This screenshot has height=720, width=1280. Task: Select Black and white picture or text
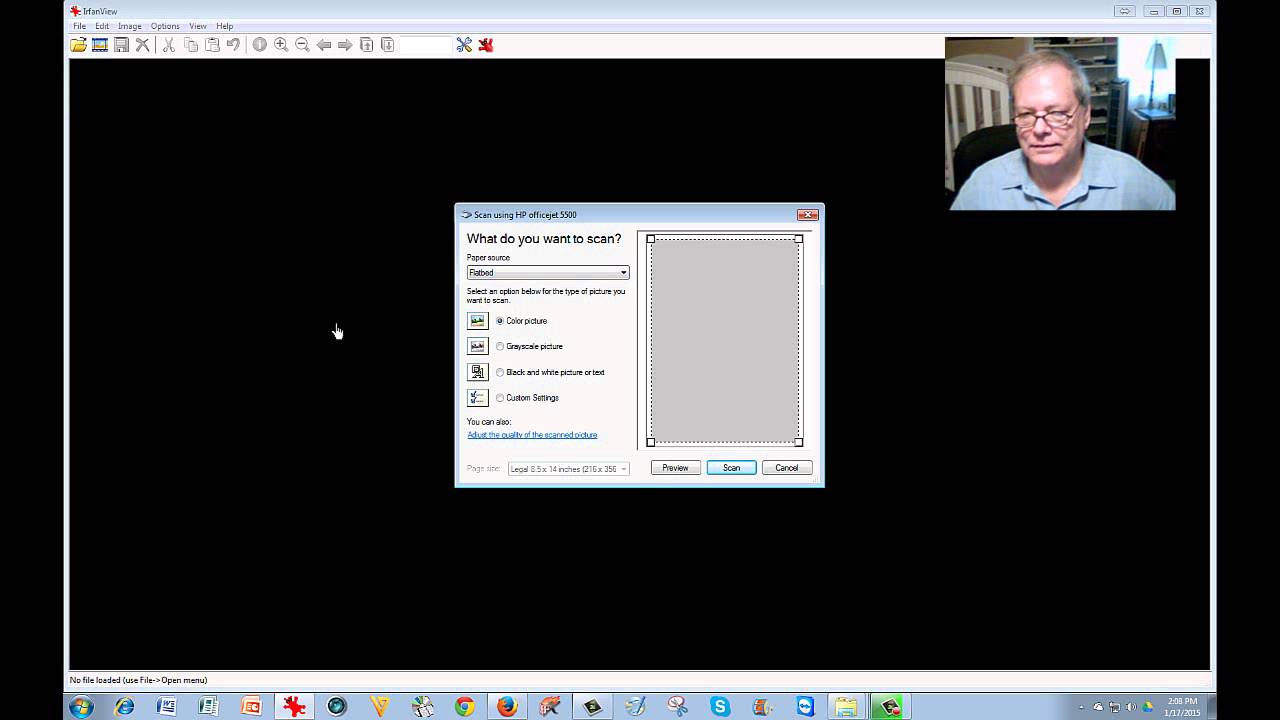click(x=500, y=372)
